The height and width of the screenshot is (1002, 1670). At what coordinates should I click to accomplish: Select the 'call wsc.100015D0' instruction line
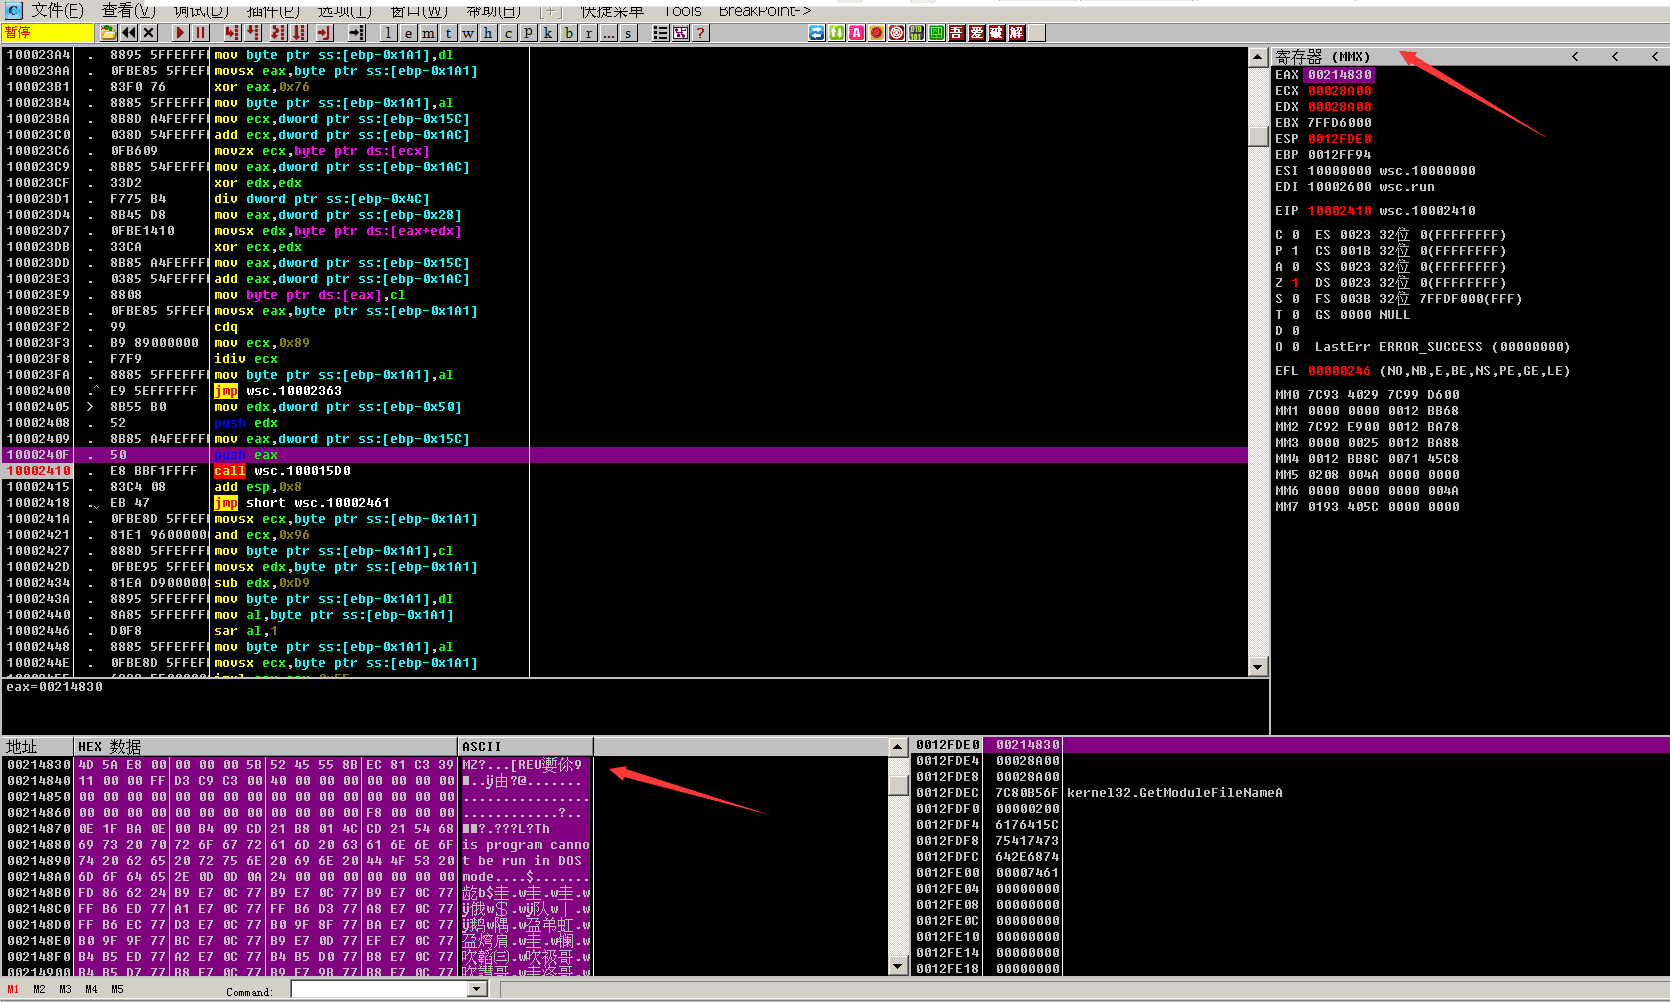pos(625,471)
